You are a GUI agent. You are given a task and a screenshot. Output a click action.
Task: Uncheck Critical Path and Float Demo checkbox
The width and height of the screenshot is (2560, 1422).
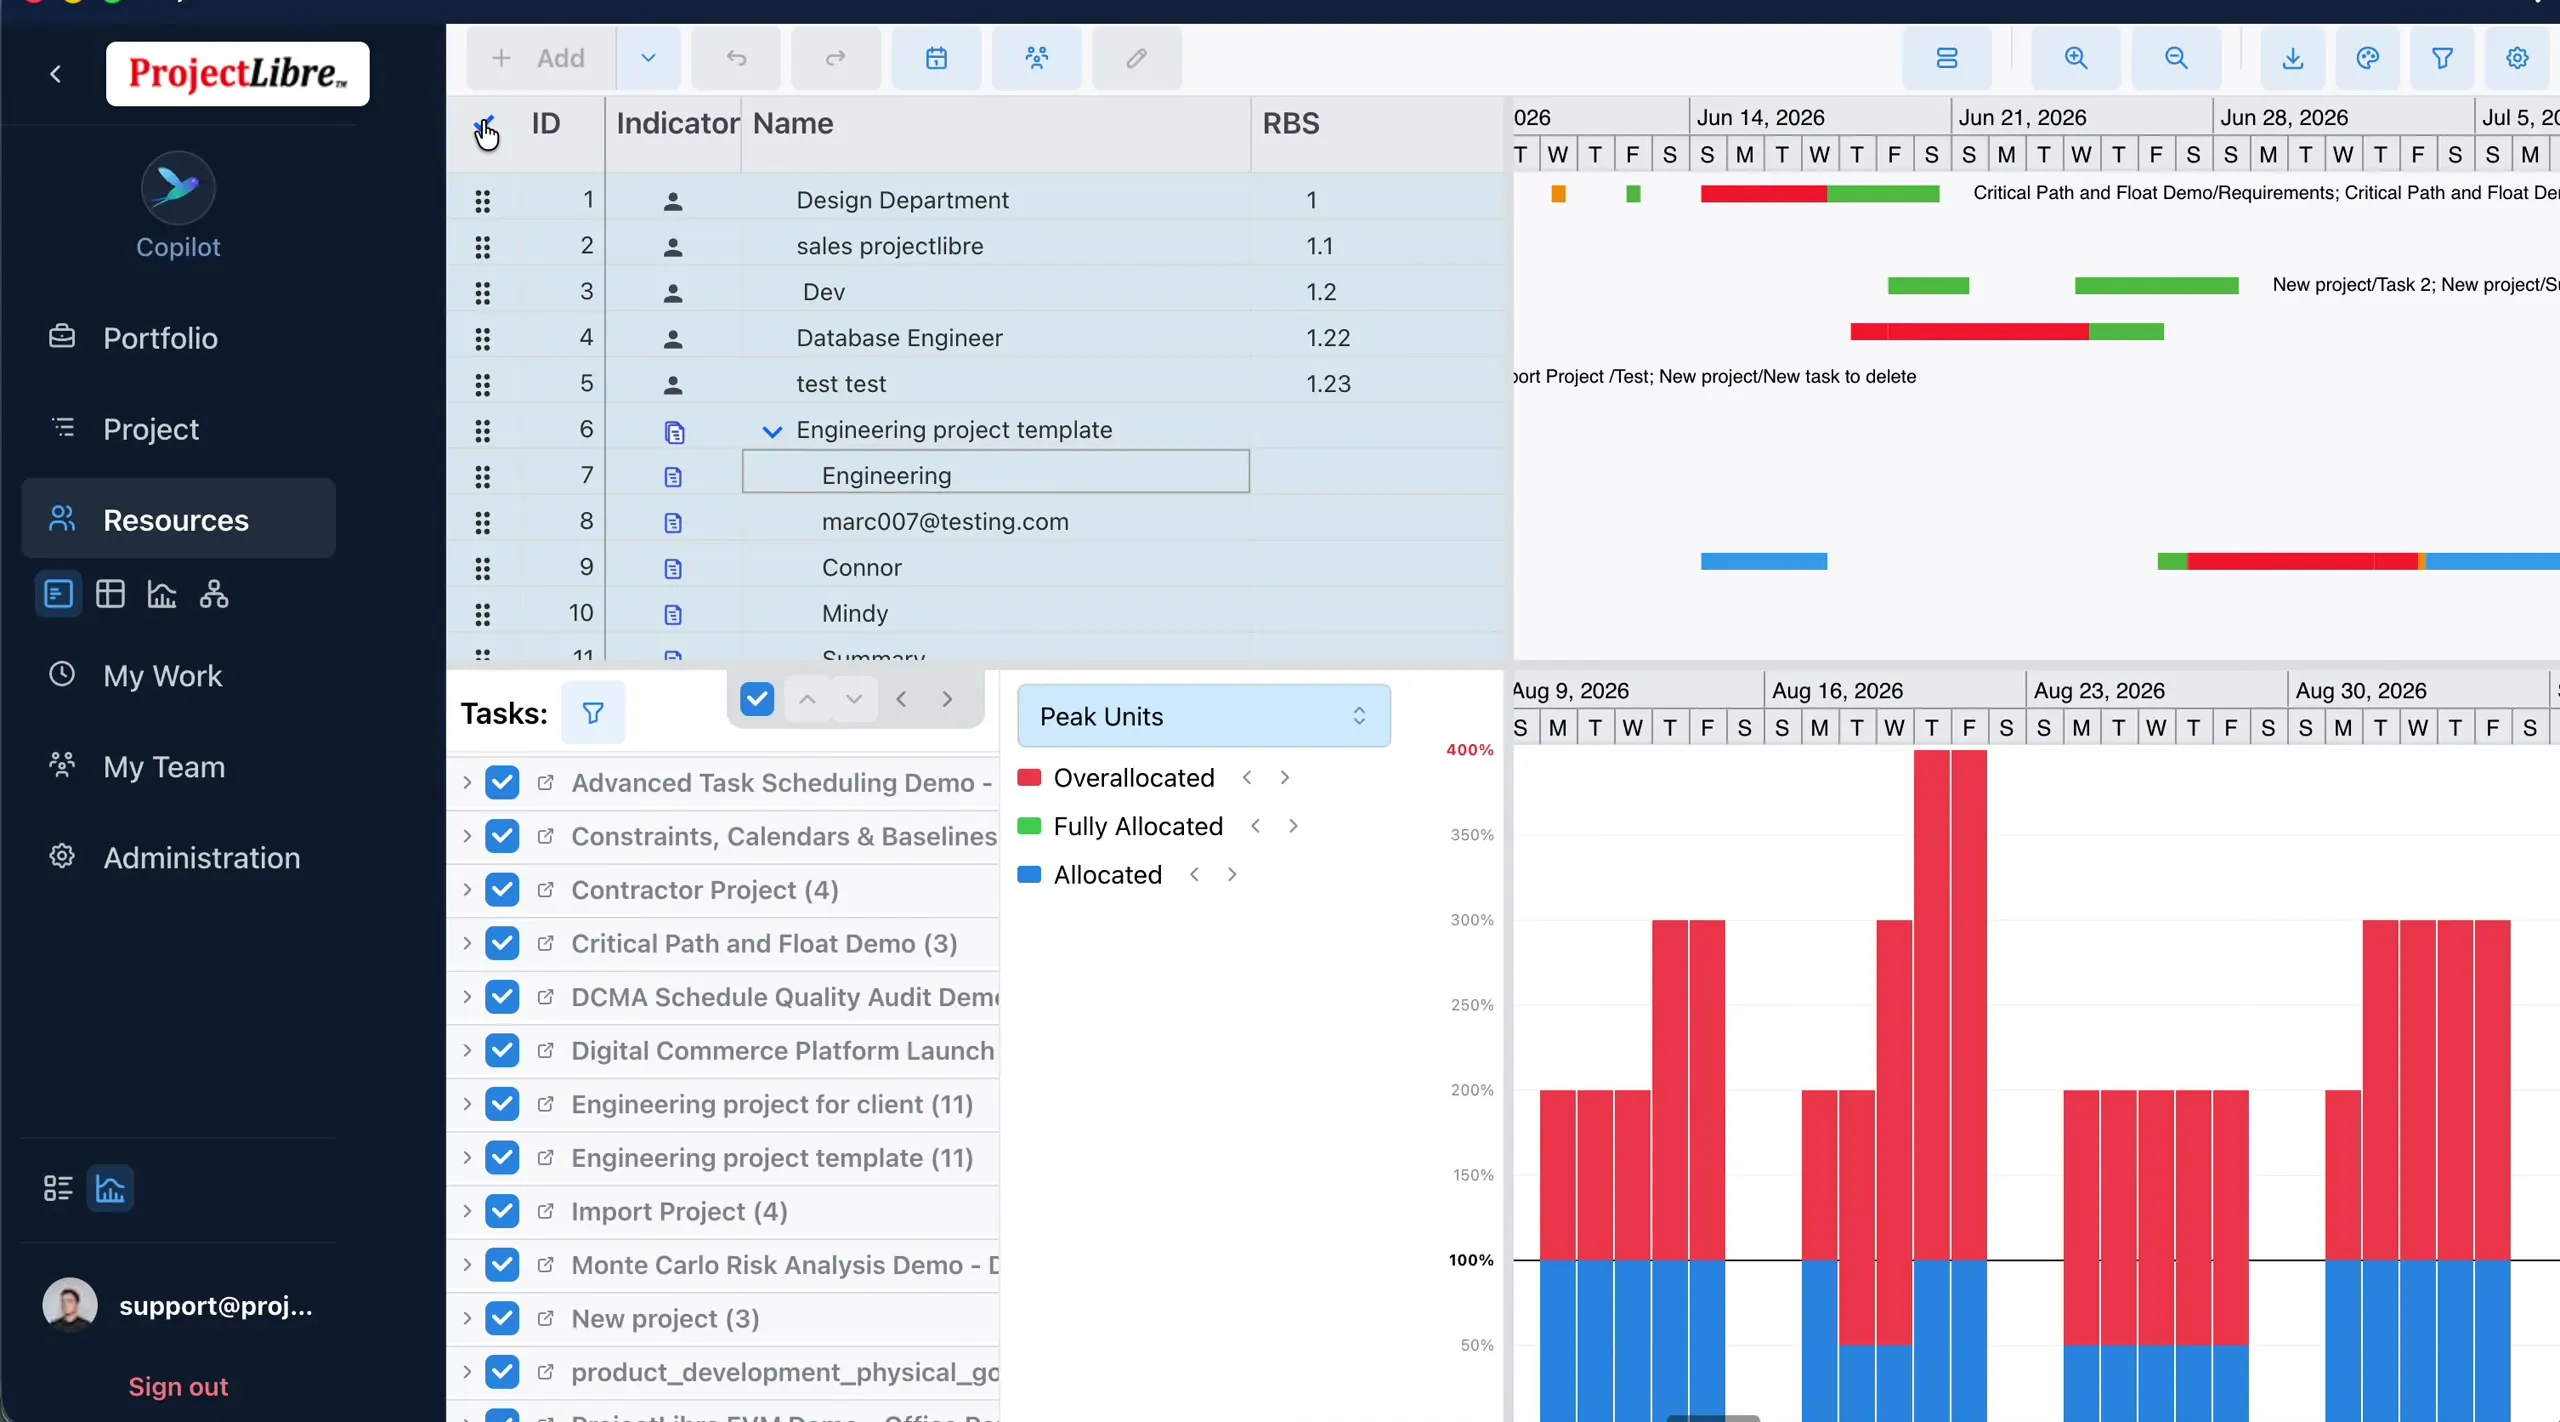point(502,943)
